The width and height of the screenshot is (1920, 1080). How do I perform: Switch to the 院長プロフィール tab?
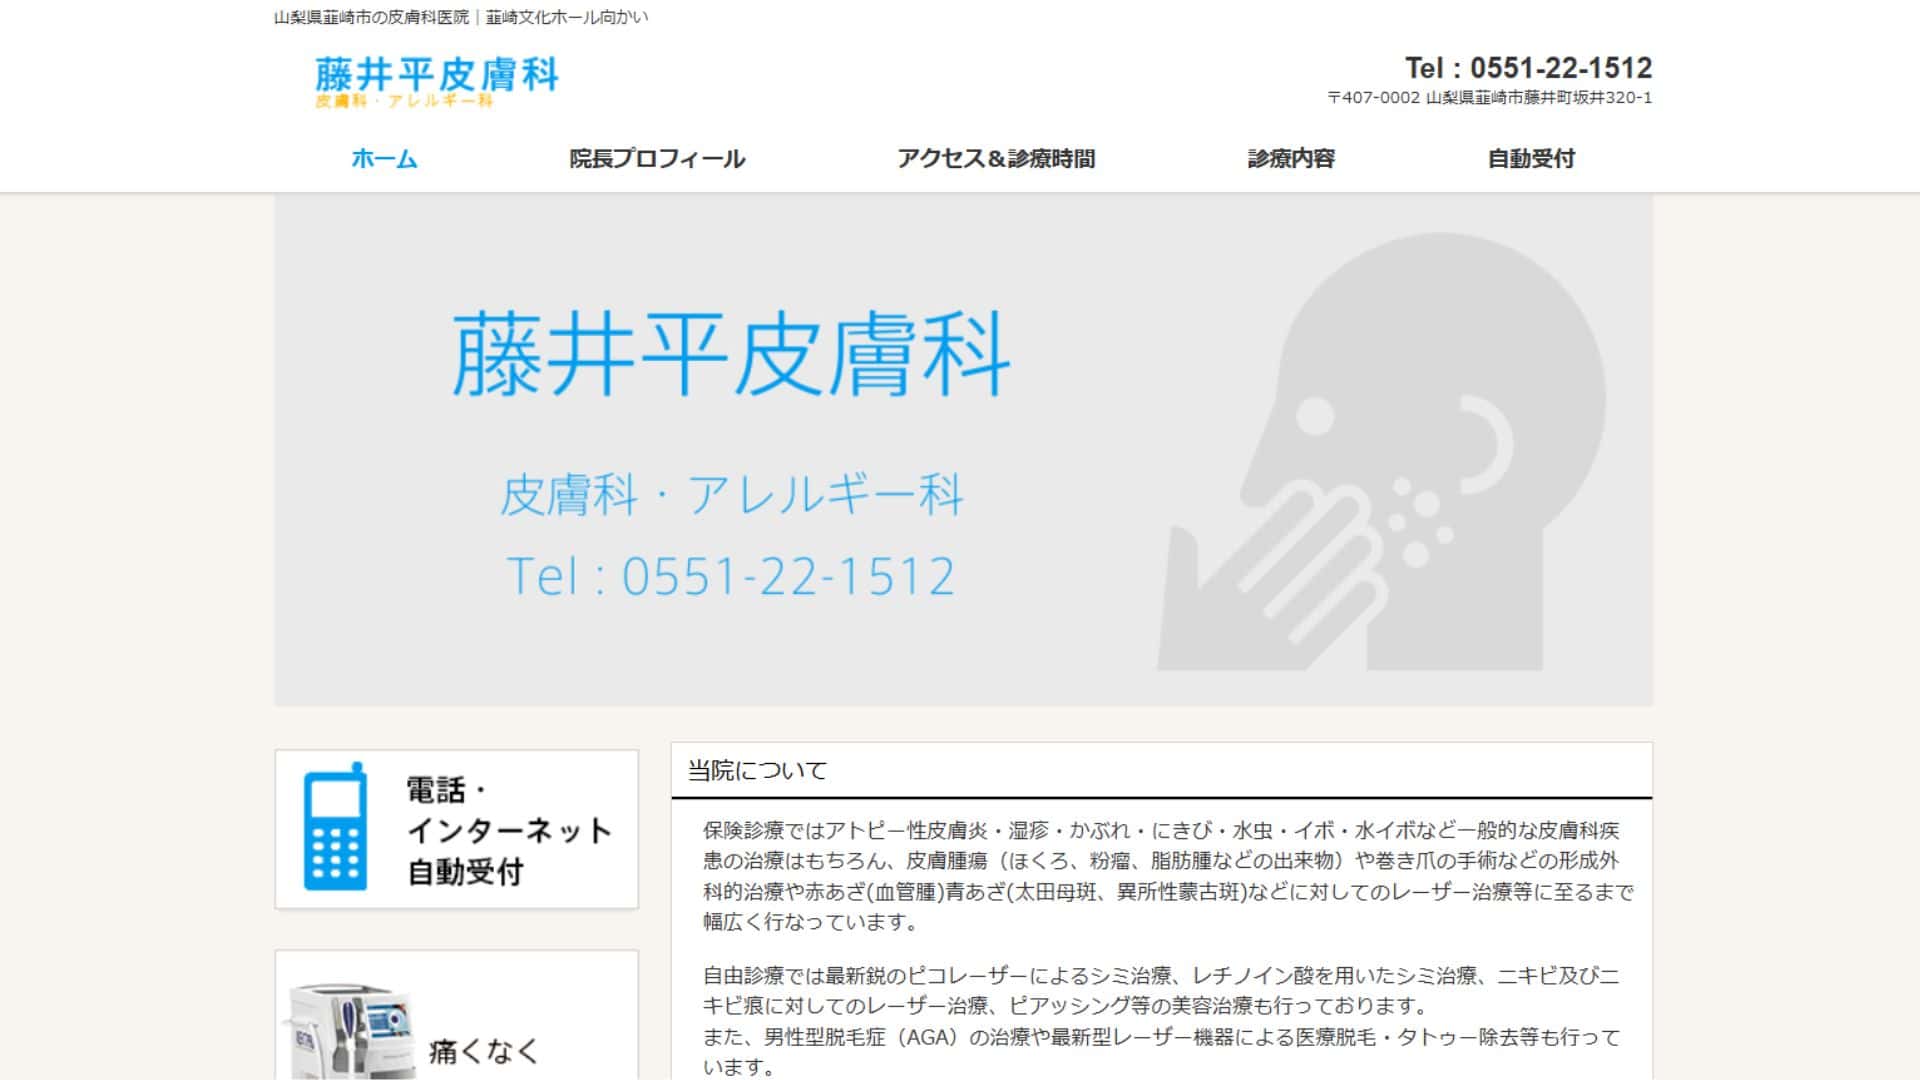pyautogui.click(x=655, y=158)
